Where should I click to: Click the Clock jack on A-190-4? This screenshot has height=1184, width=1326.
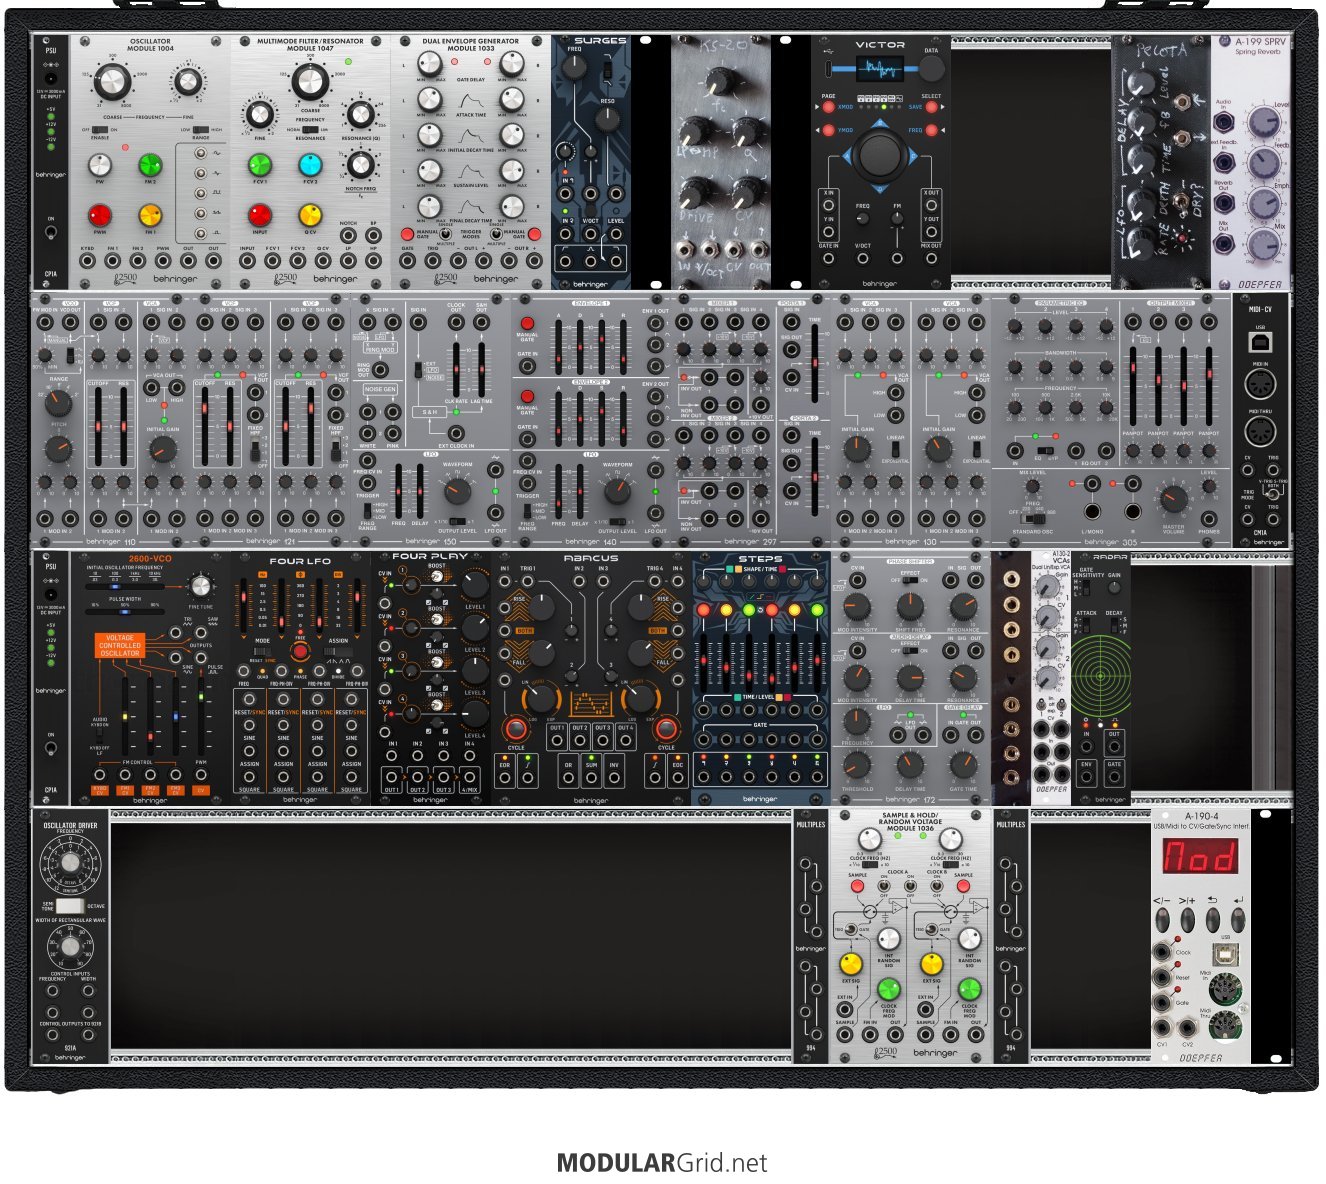1163,951
